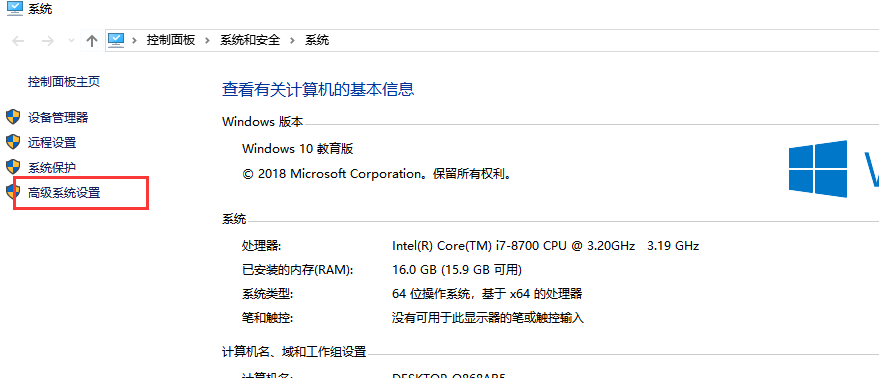Click Windows 10 教育版 text
The image size is (879, 378).
(x=298, y=149)
